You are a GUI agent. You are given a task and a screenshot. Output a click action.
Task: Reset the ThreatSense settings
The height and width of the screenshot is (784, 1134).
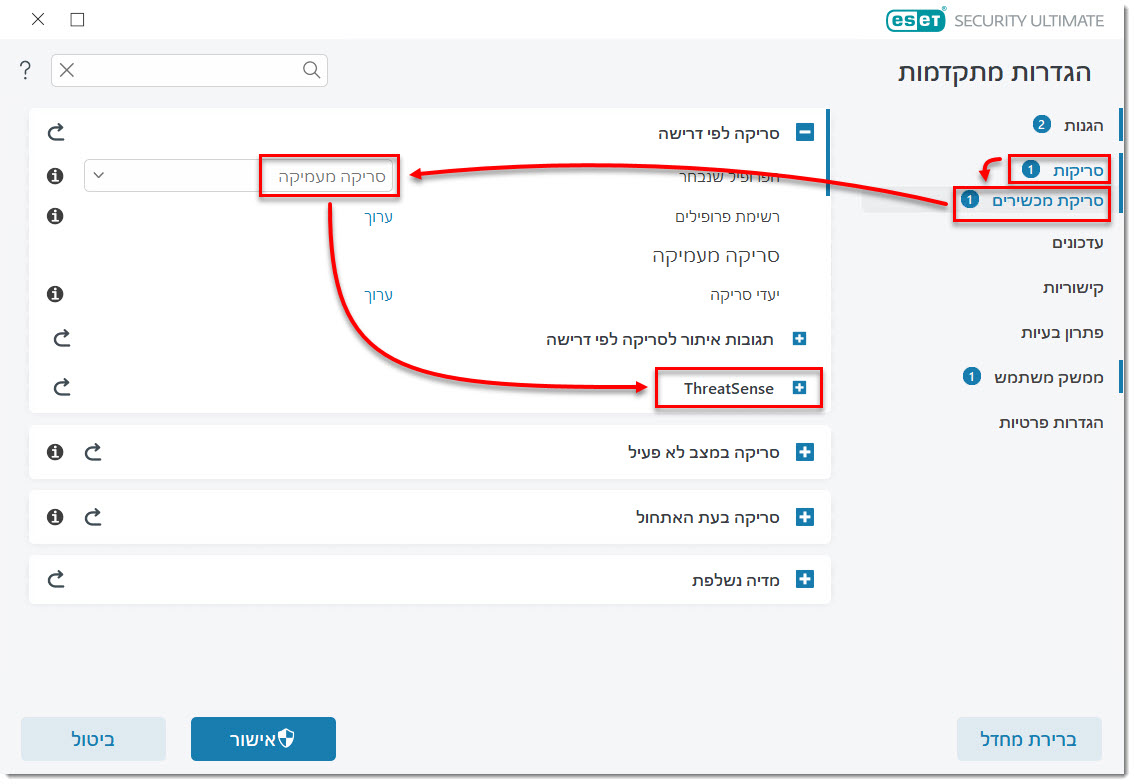(61, 387)
